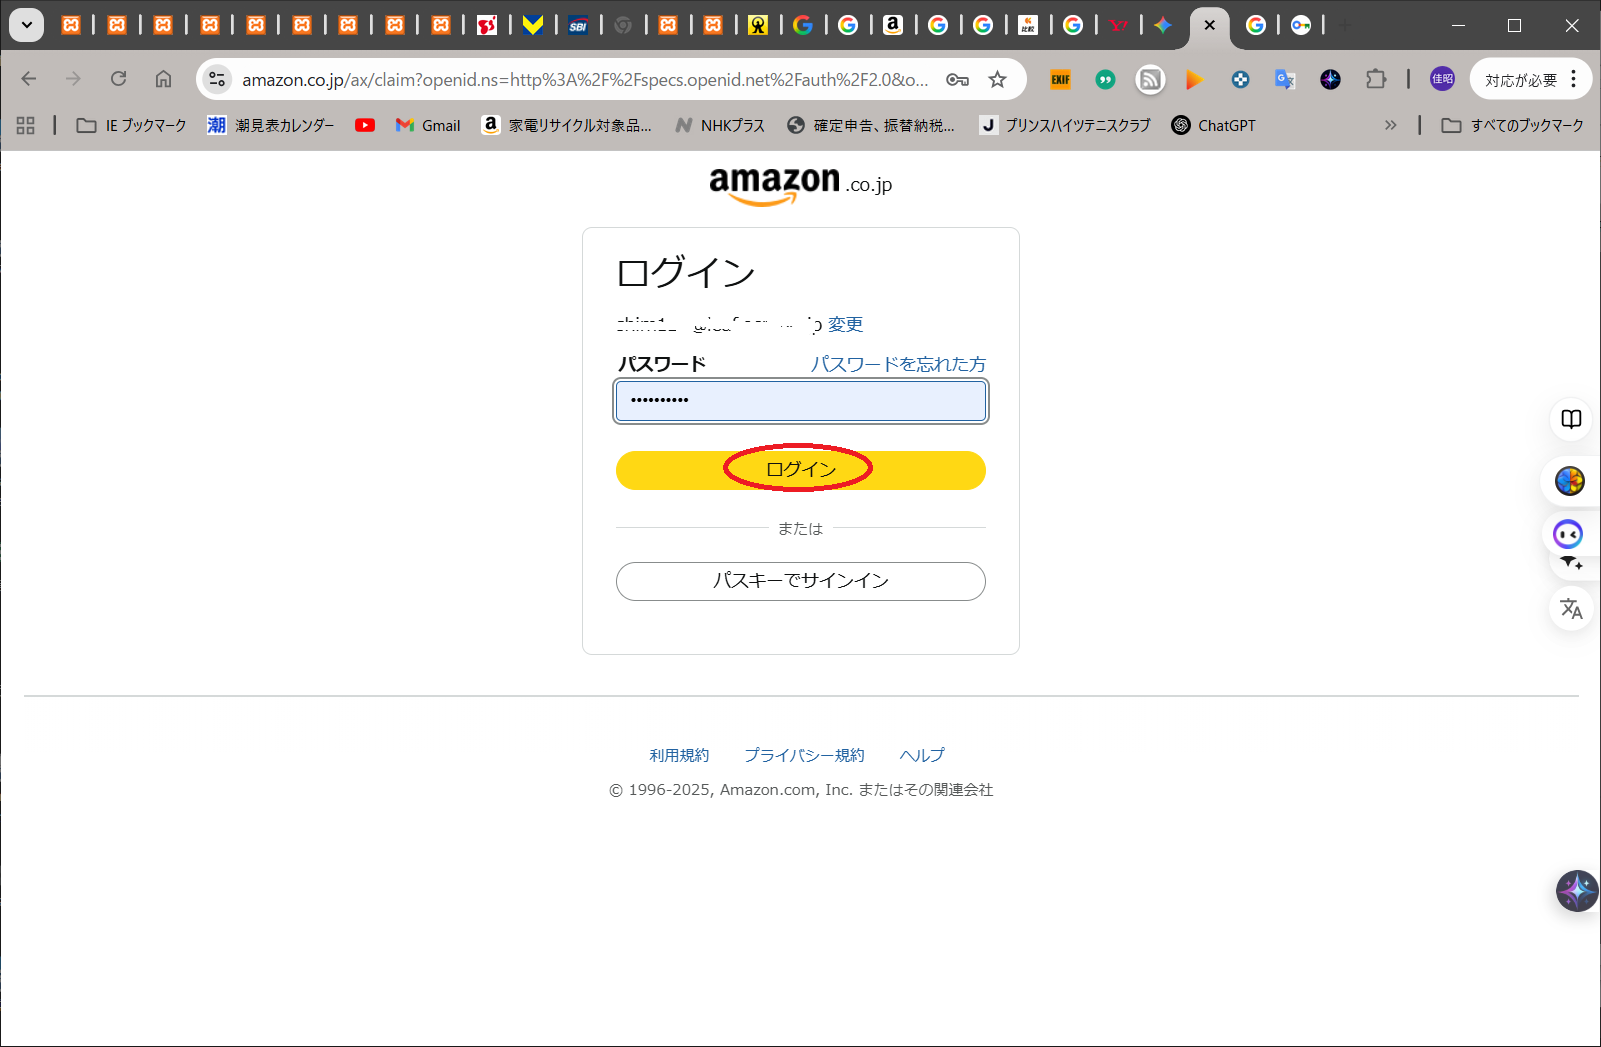Open the パスワードを忘れた方 link
Image resolution: width=1601 pixels, height=1047 pixels.
pos(897,364)
